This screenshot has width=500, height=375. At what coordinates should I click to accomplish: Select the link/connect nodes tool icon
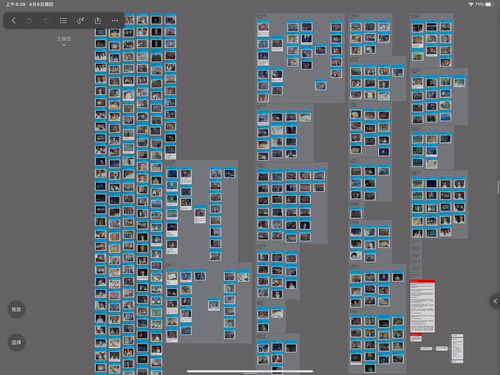(80, 21)
